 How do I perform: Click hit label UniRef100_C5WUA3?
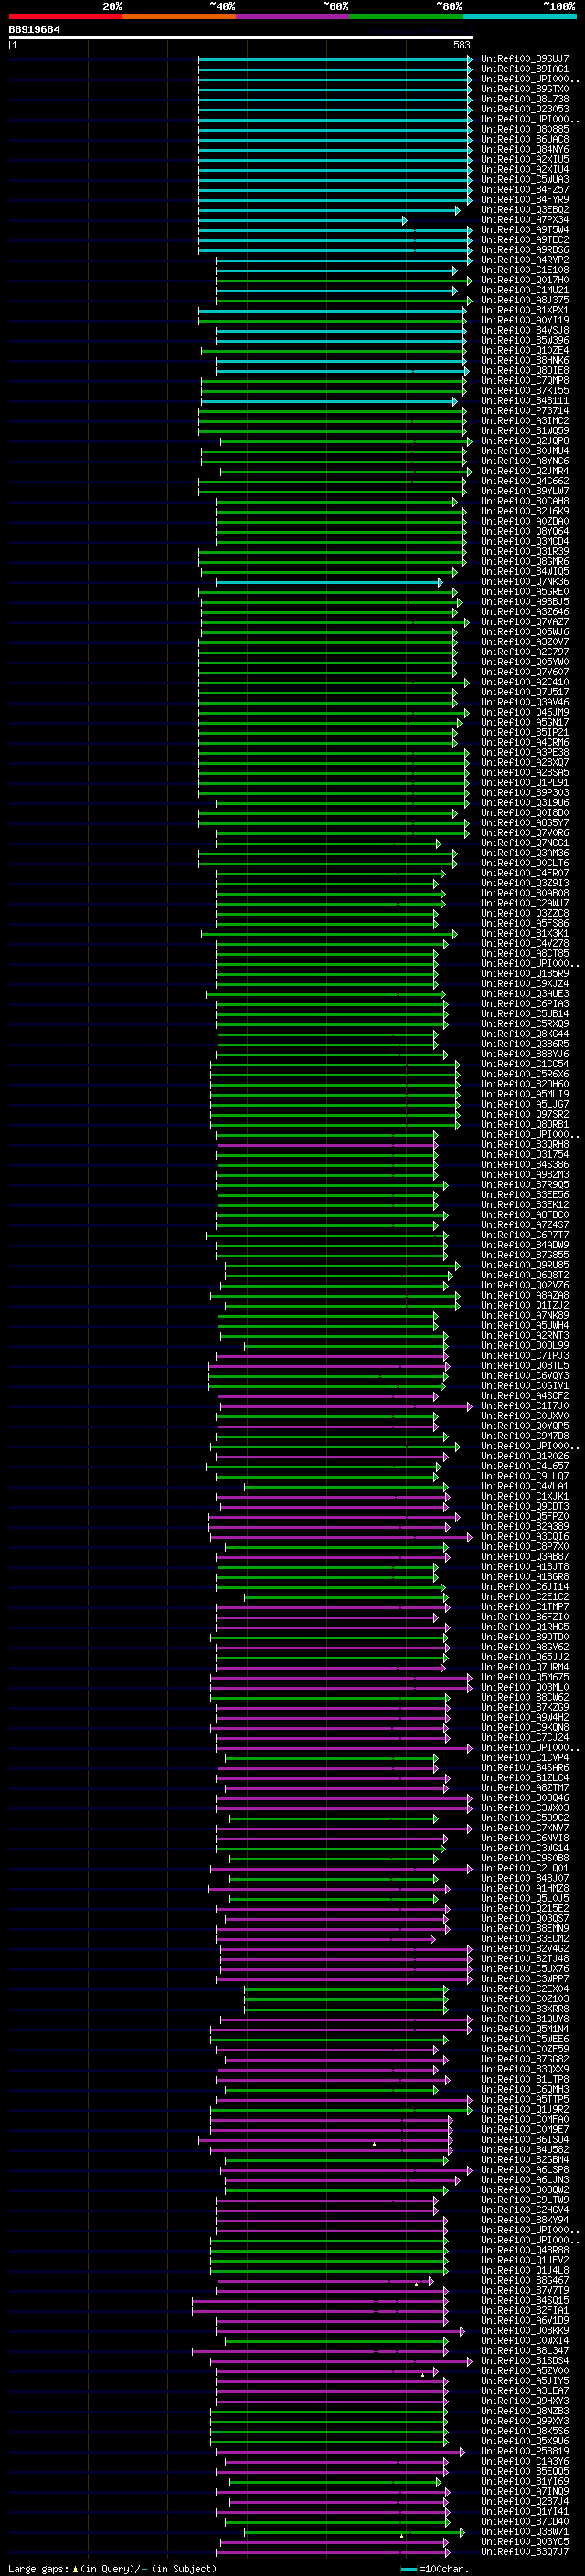tap(524, 180)
